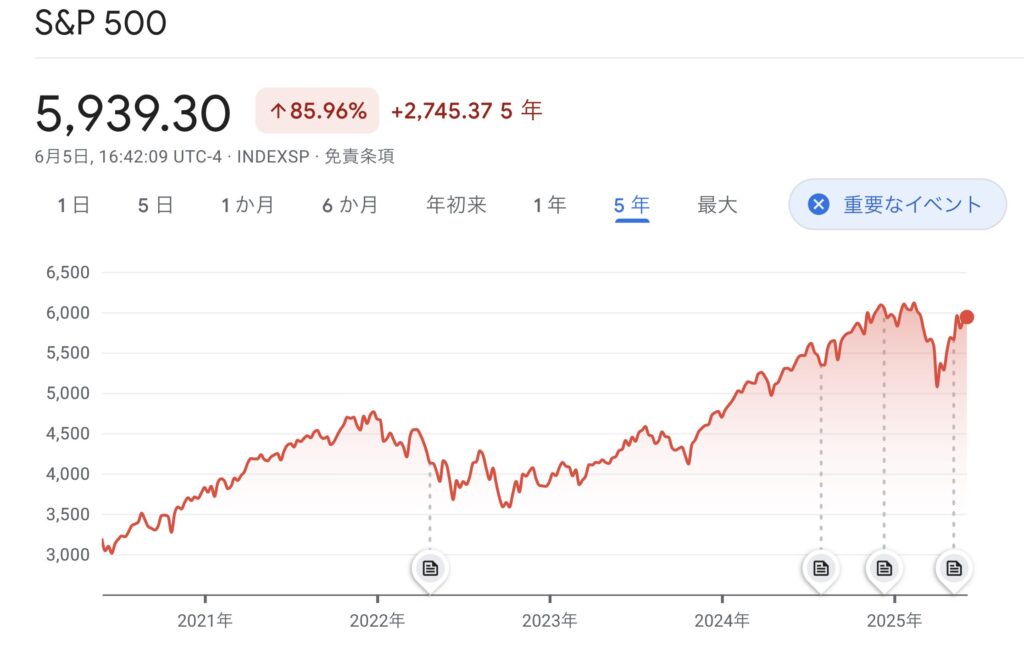Viewport: 1024px width, 651px height.
Task: Click the 2023年 axis label
Action: pos(549,620)
